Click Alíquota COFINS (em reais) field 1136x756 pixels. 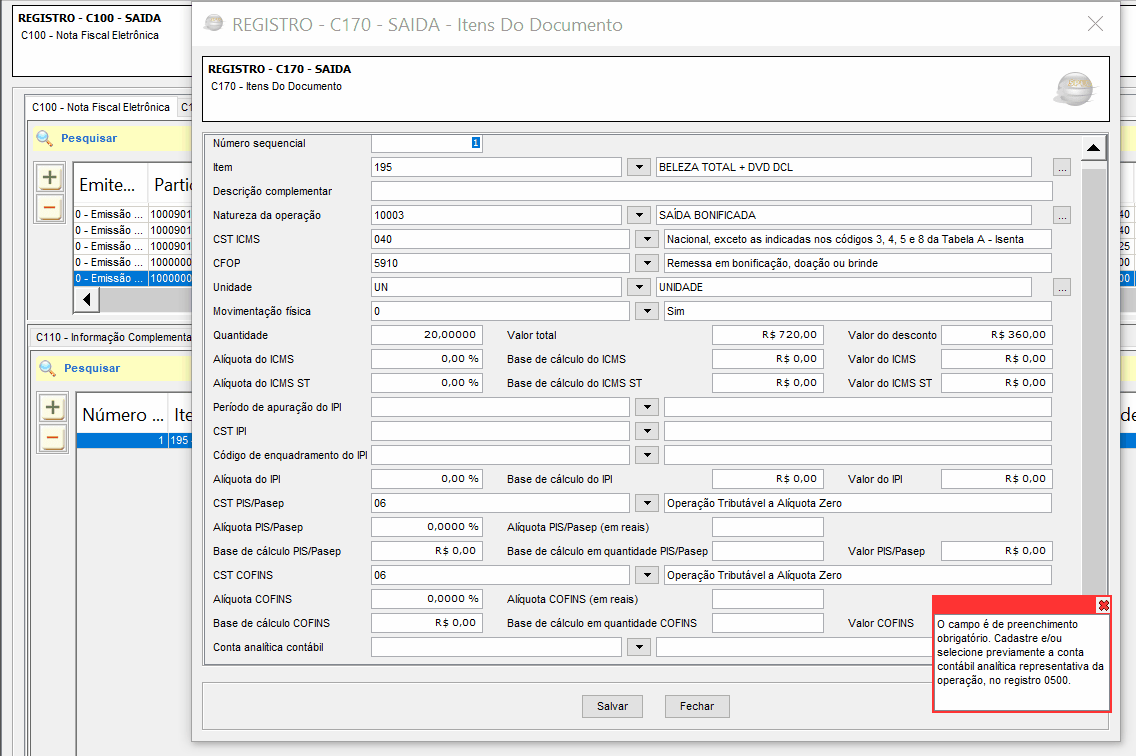pos(768,599)
